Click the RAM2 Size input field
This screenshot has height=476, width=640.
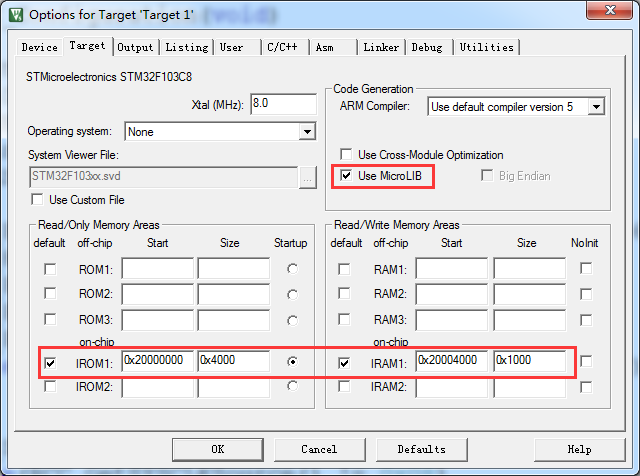click(530, 294)
